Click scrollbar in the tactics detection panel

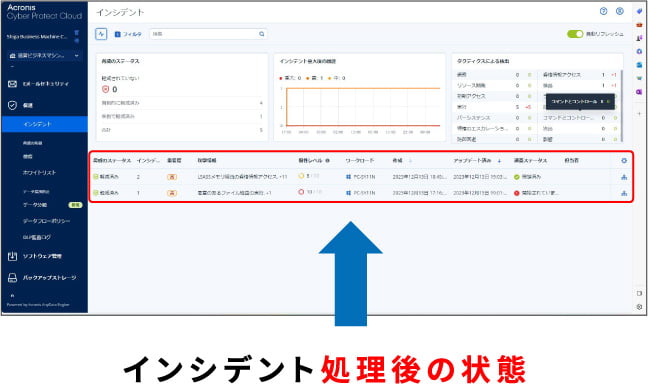coord(622,105)
